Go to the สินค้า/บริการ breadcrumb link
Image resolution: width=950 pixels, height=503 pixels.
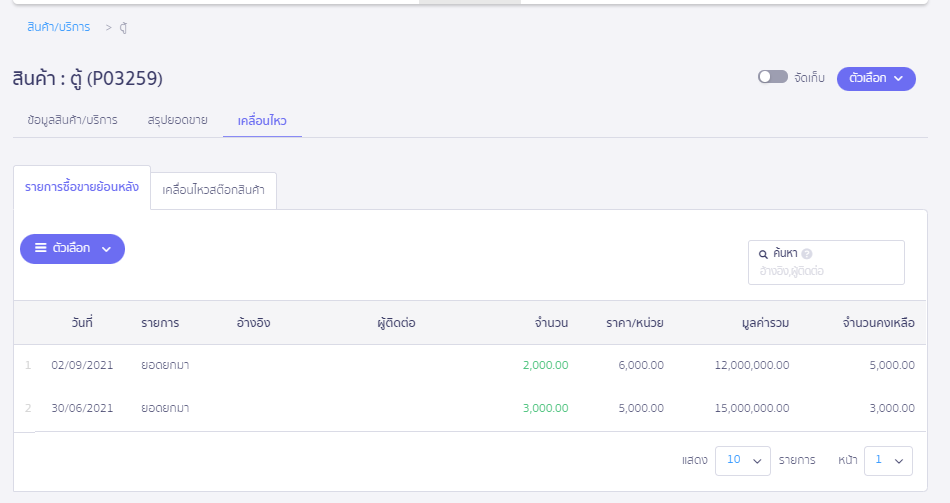point(58,27)
